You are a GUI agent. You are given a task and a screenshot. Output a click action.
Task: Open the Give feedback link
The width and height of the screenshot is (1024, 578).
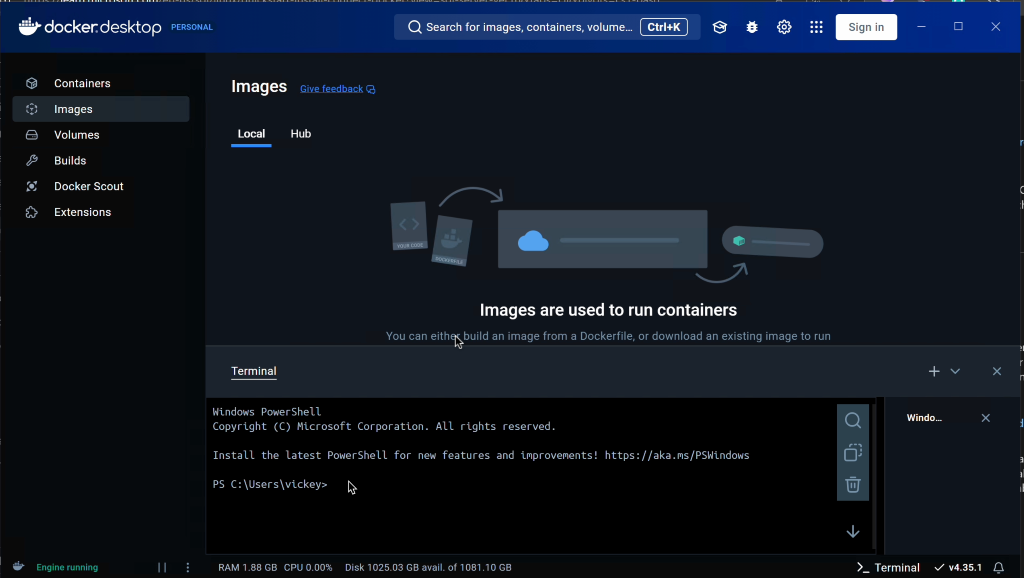[338, 89]
